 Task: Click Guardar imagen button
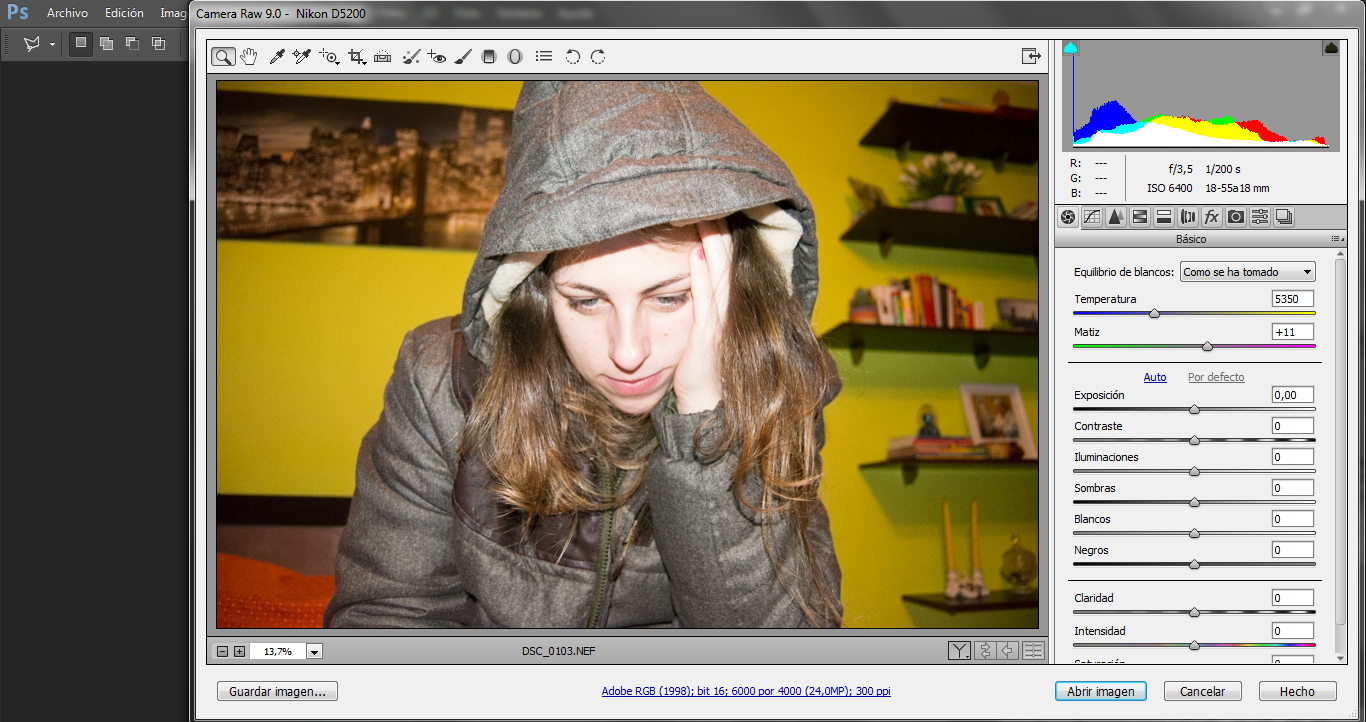click(277, 691)
